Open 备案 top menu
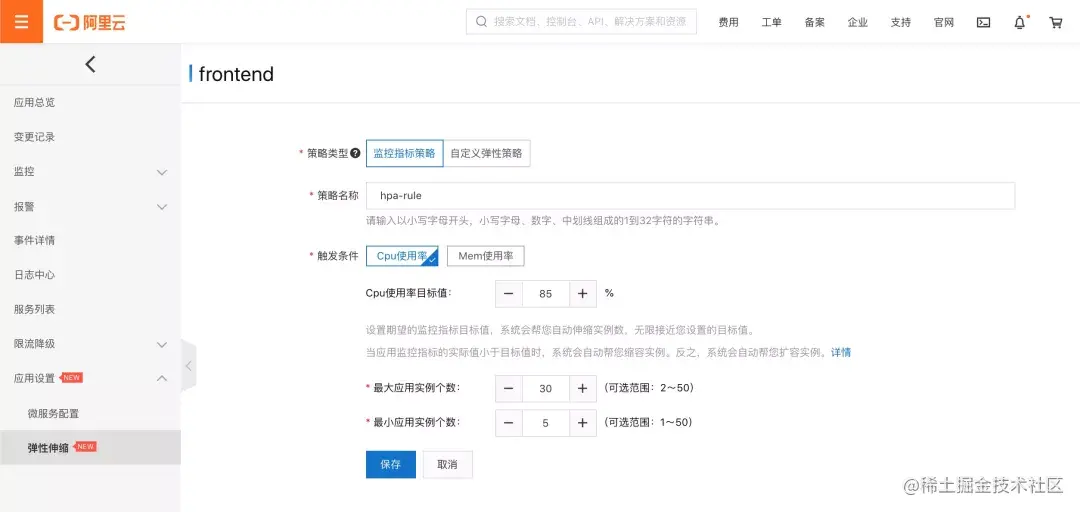The width and height of the screenshot is (1080, 512). [x=815, y=22]
